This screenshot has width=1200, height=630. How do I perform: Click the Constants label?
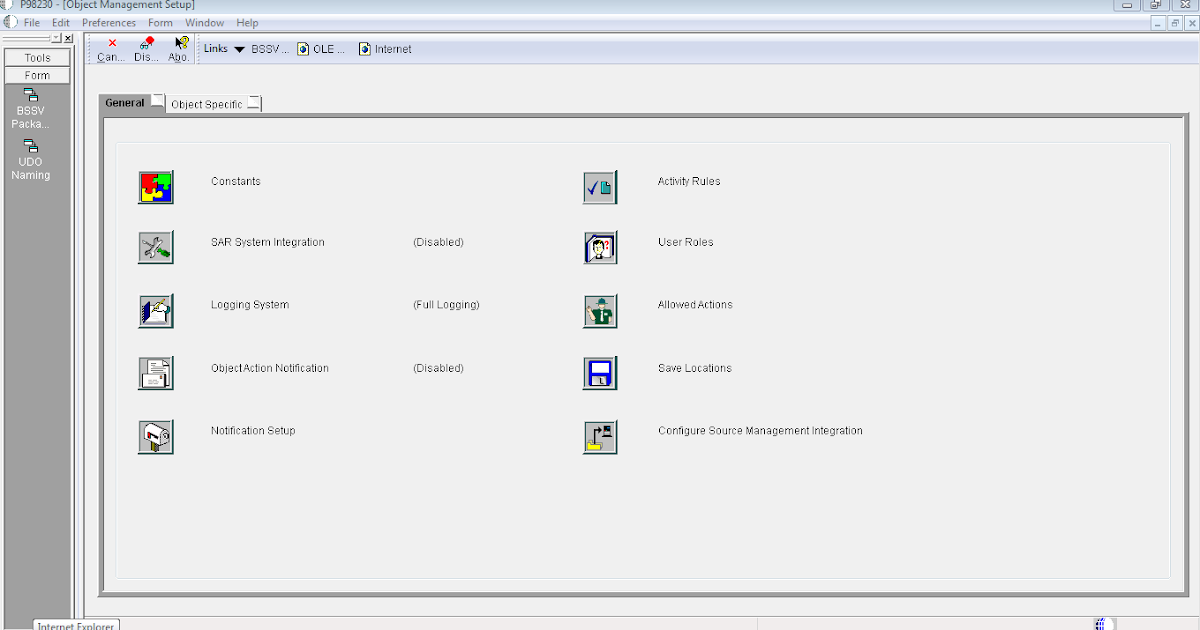pyautogui.click(x=236, y=181)
